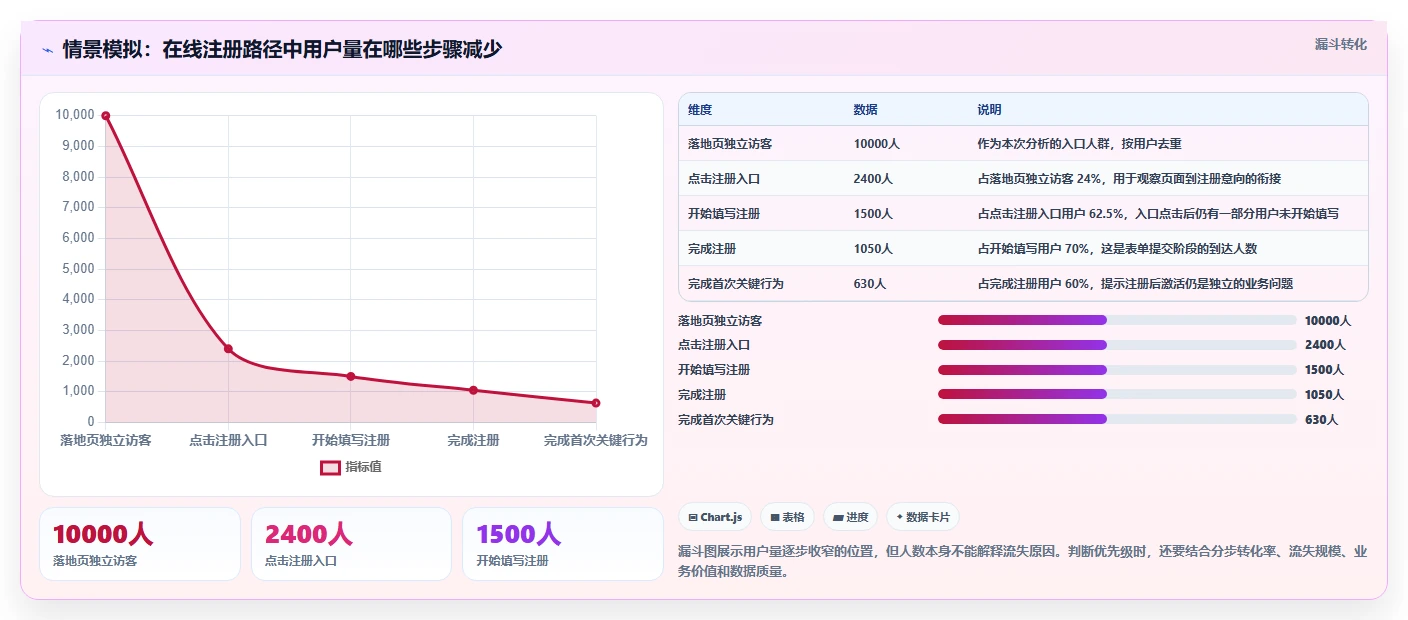
Task: Click the 2400人 table cell
Action: click(x=873, y=179)
